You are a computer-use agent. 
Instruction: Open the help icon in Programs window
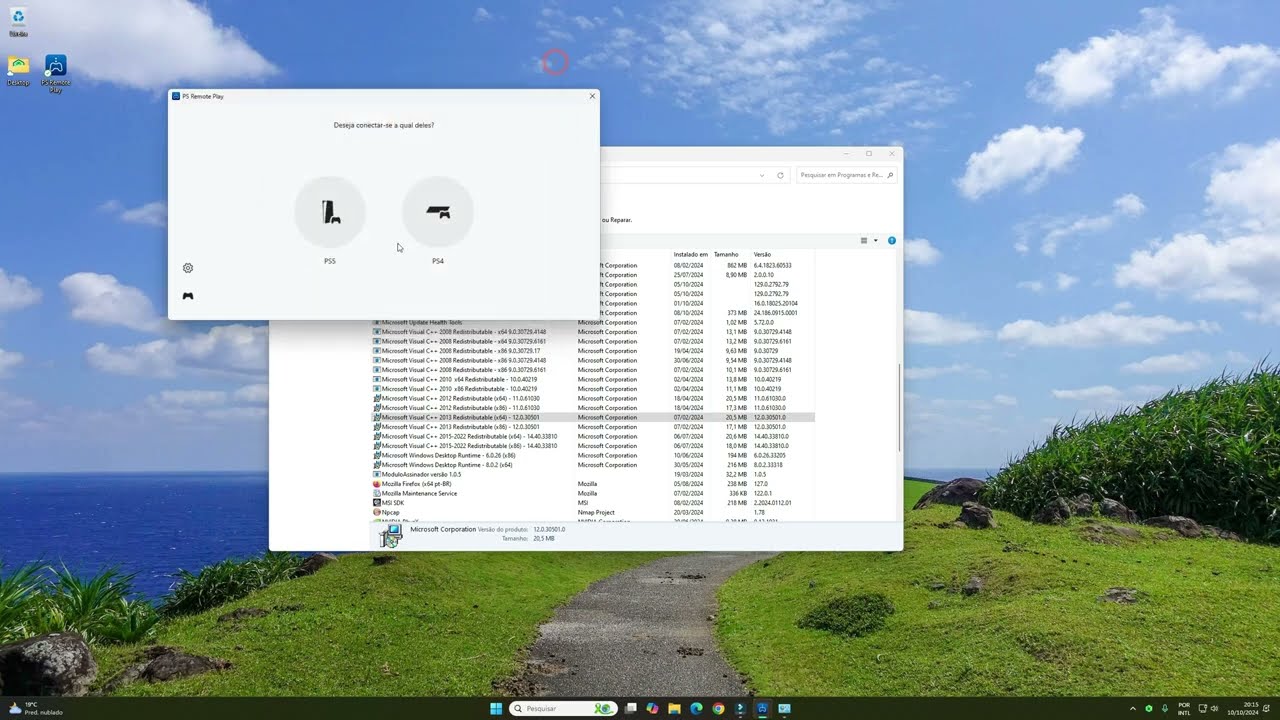[892, 240]
